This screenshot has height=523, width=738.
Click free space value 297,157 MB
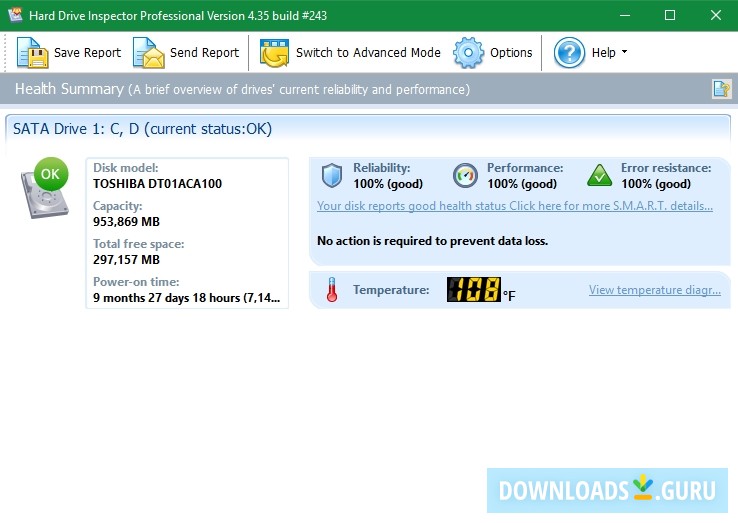(x=126, y=260)
